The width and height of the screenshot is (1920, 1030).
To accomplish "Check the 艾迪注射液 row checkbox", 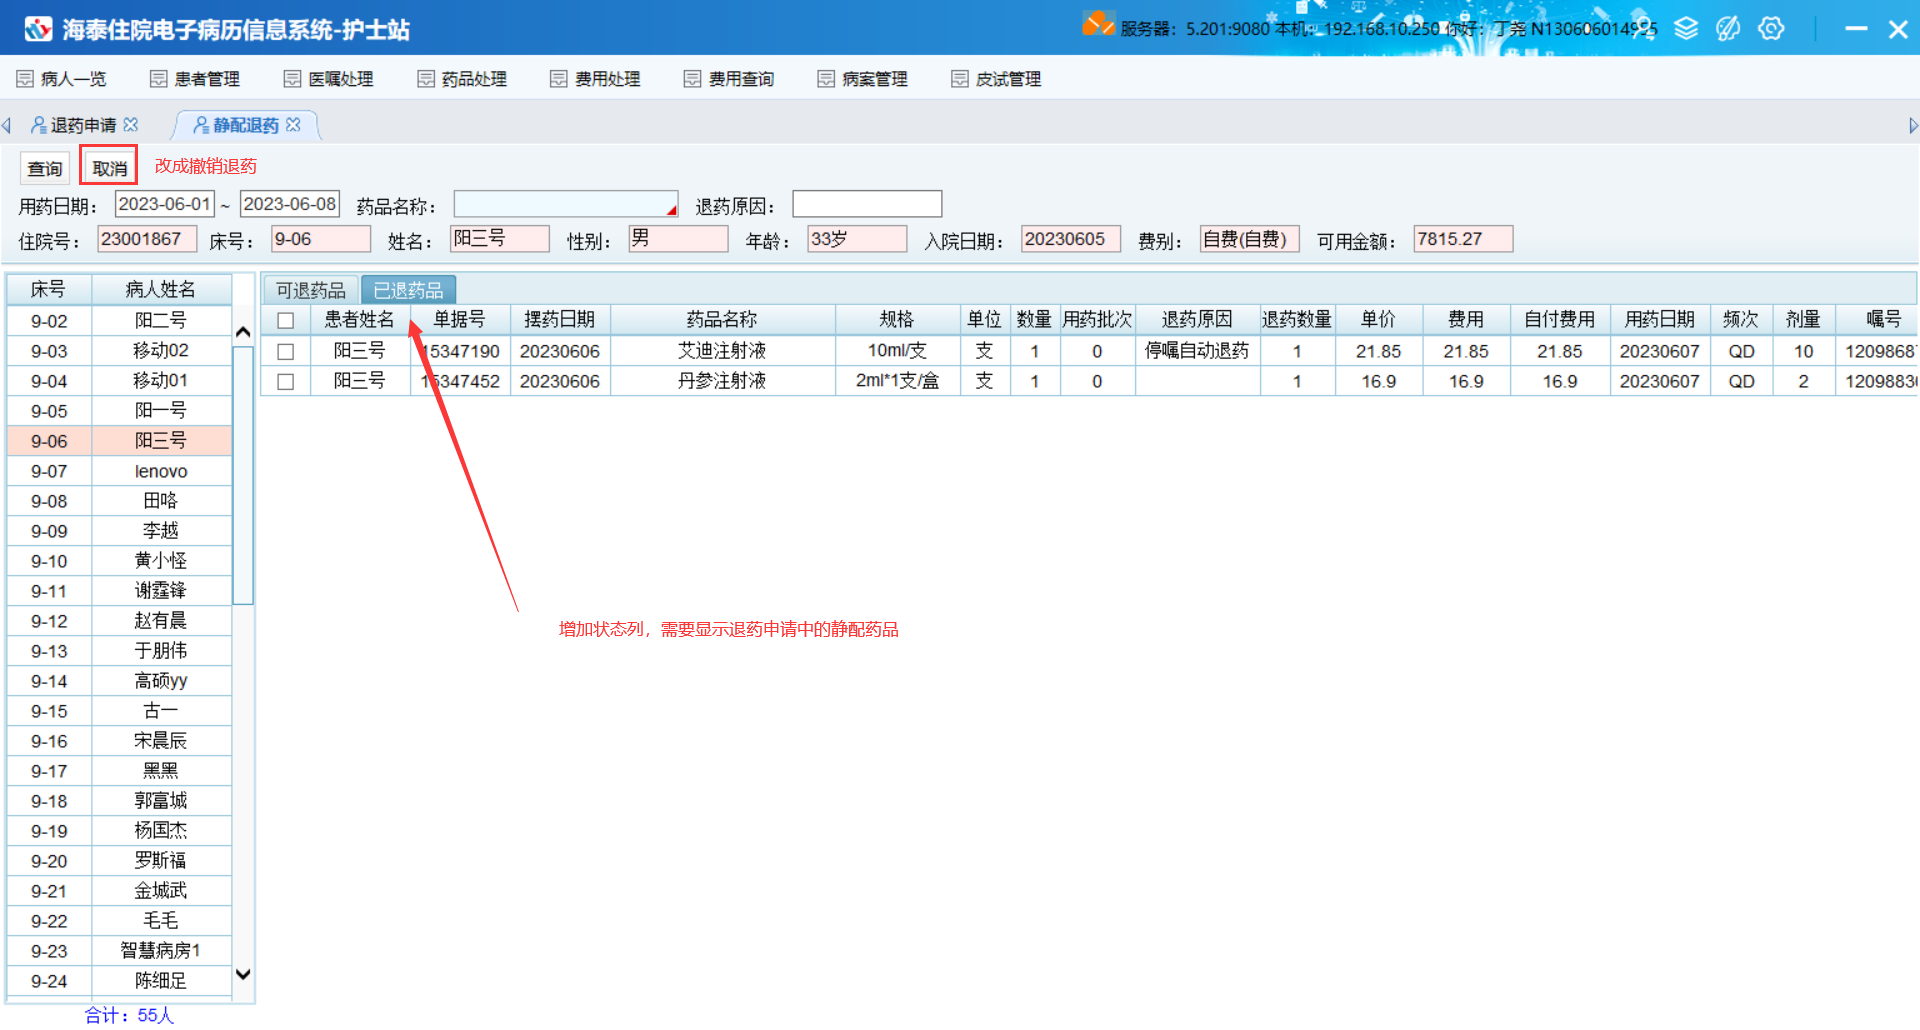I will 286,351.
